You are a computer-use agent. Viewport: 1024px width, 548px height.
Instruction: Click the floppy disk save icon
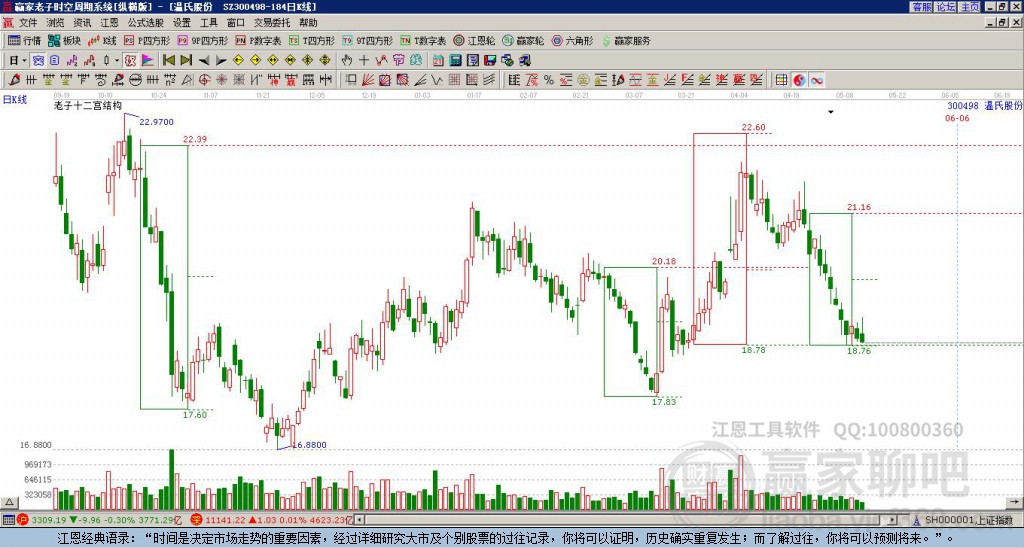pyautogui.click(x=490, y=61)
